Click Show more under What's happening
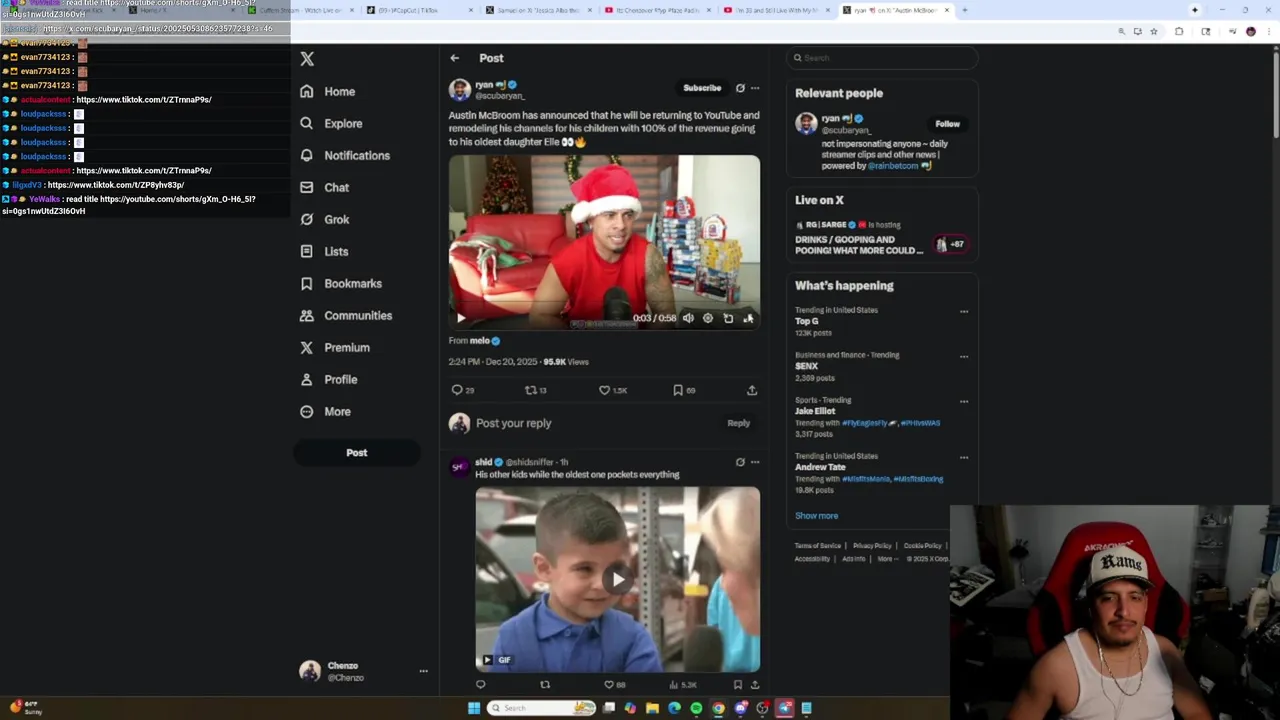This screenshot has width=1280, height=720. click(816, 516)
